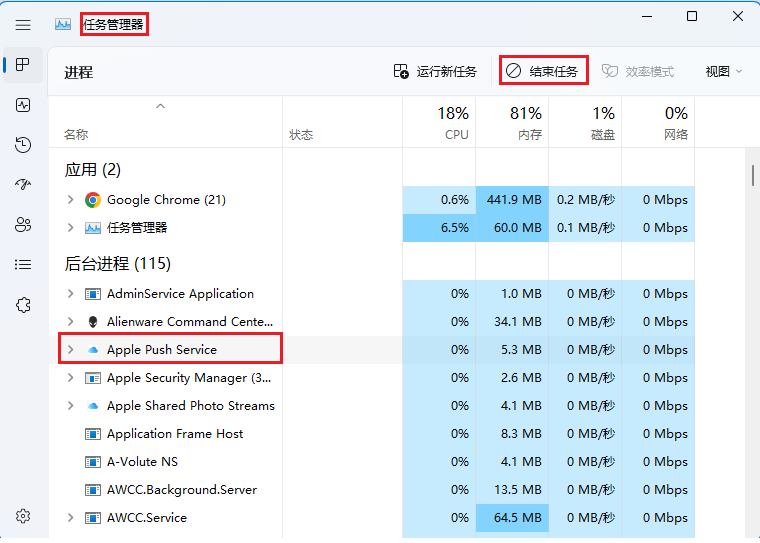
Task: Expand the Apple Push Service entry
Action: tap(70, 350)
